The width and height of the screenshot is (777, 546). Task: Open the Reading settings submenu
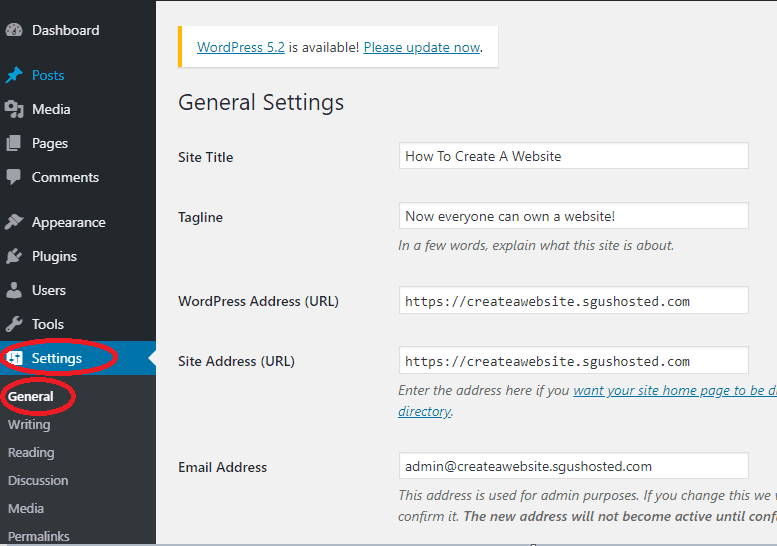pyautogui.click(x=31, y=452)
